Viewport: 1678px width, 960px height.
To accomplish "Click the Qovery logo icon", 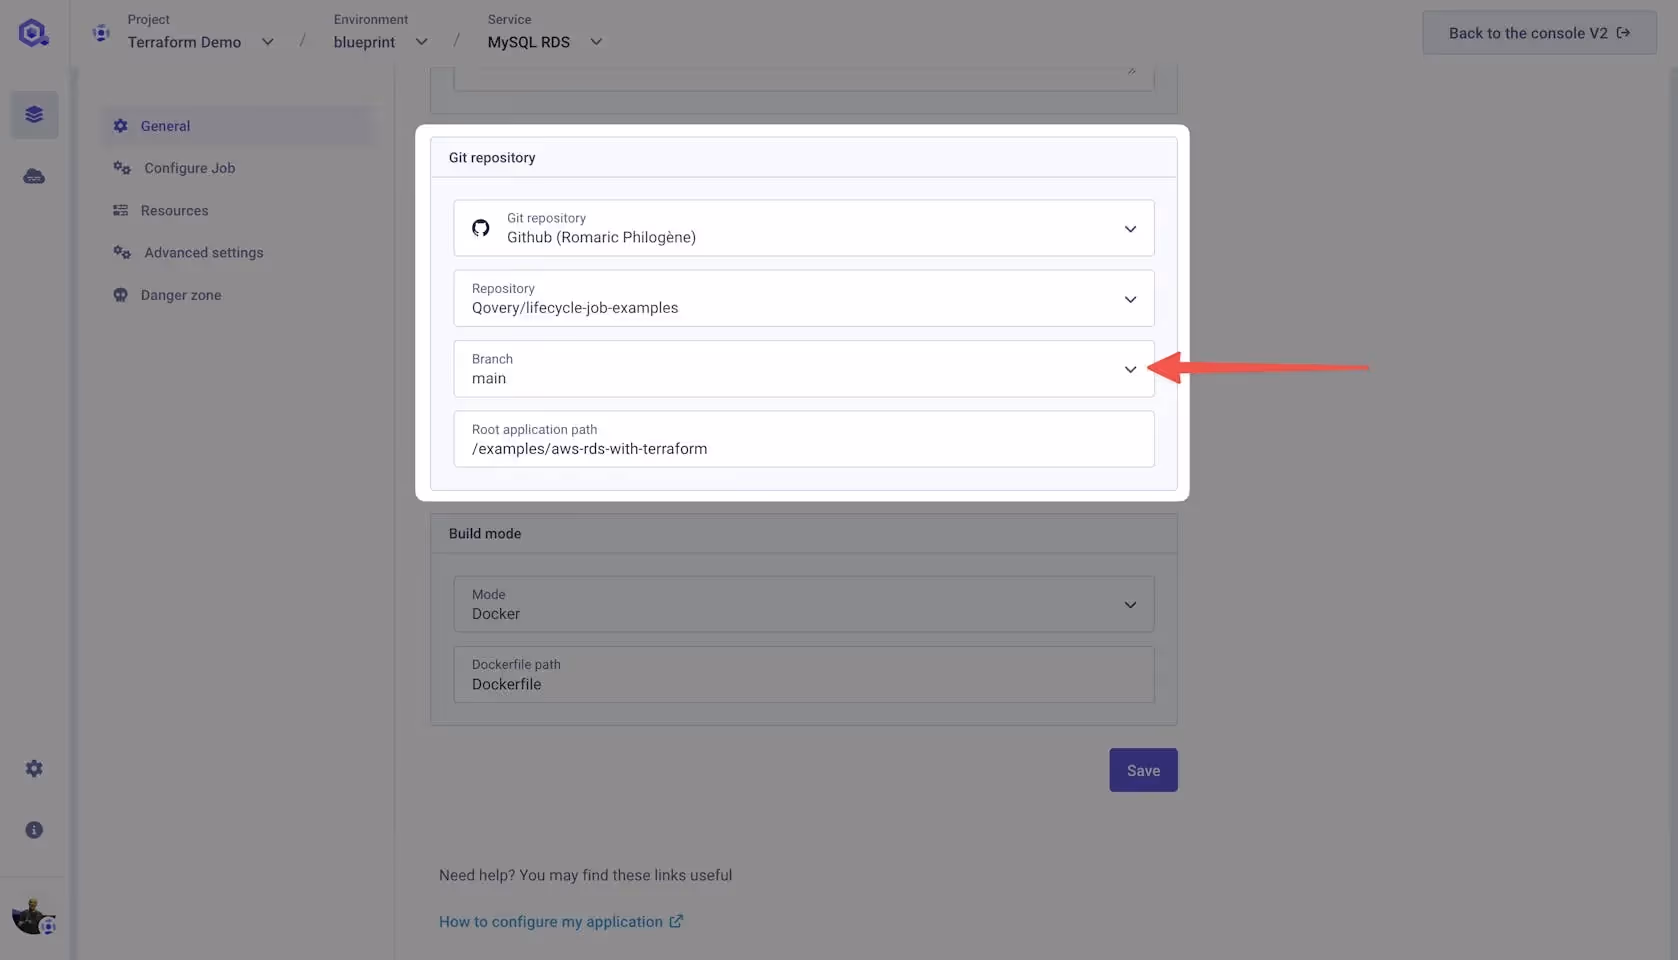I will [33, 31].
